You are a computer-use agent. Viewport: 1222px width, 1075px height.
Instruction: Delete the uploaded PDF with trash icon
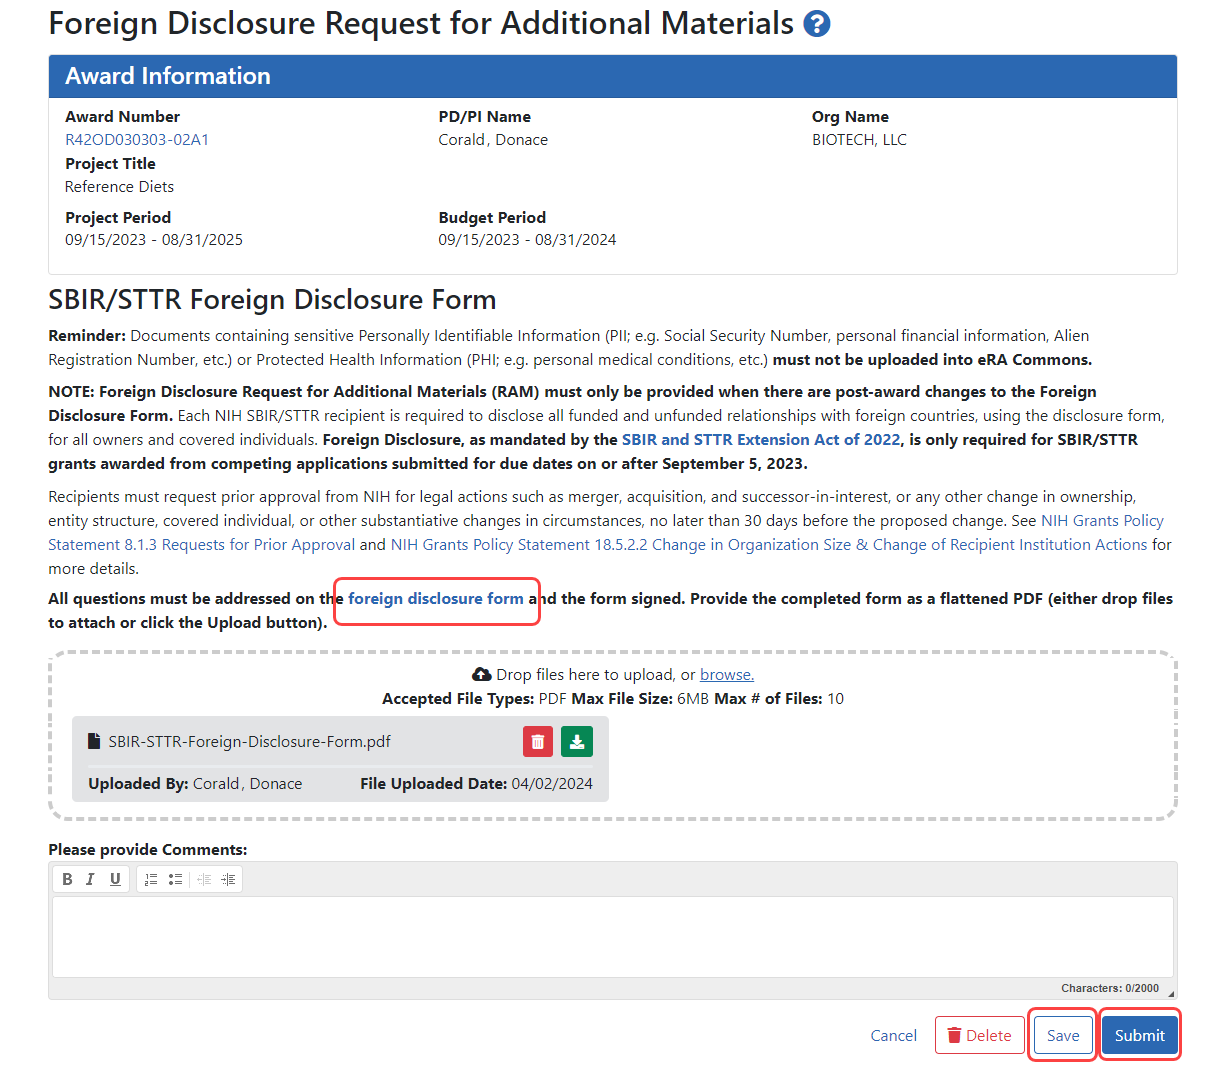click(x=538, y=741)
